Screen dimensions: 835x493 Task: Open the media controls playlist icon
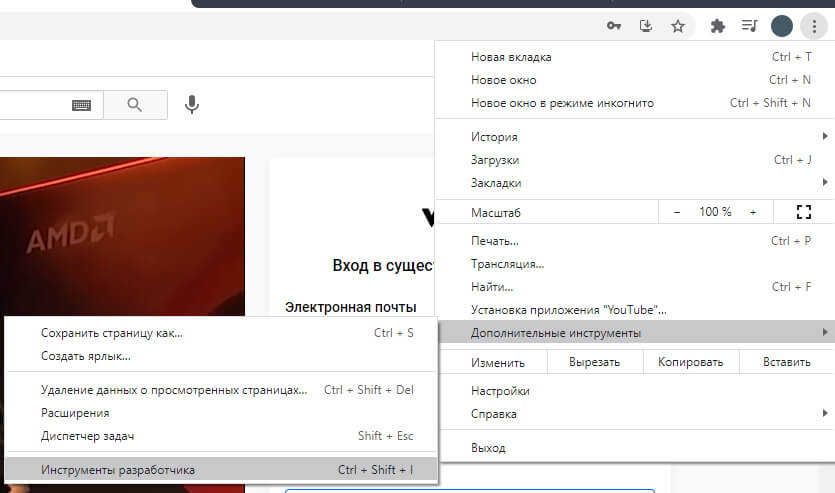click(749, 26)
